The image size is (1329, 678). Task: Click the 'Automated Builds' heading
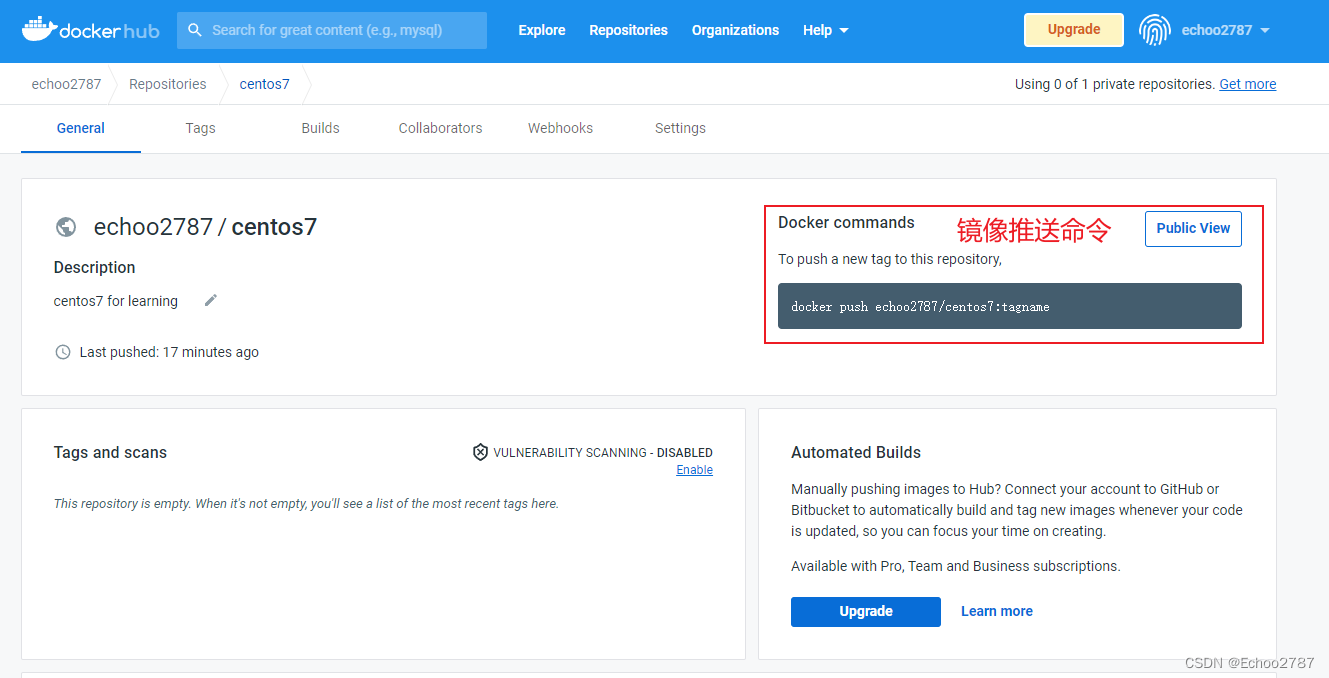pyautogui.click(x=856, y=452)
